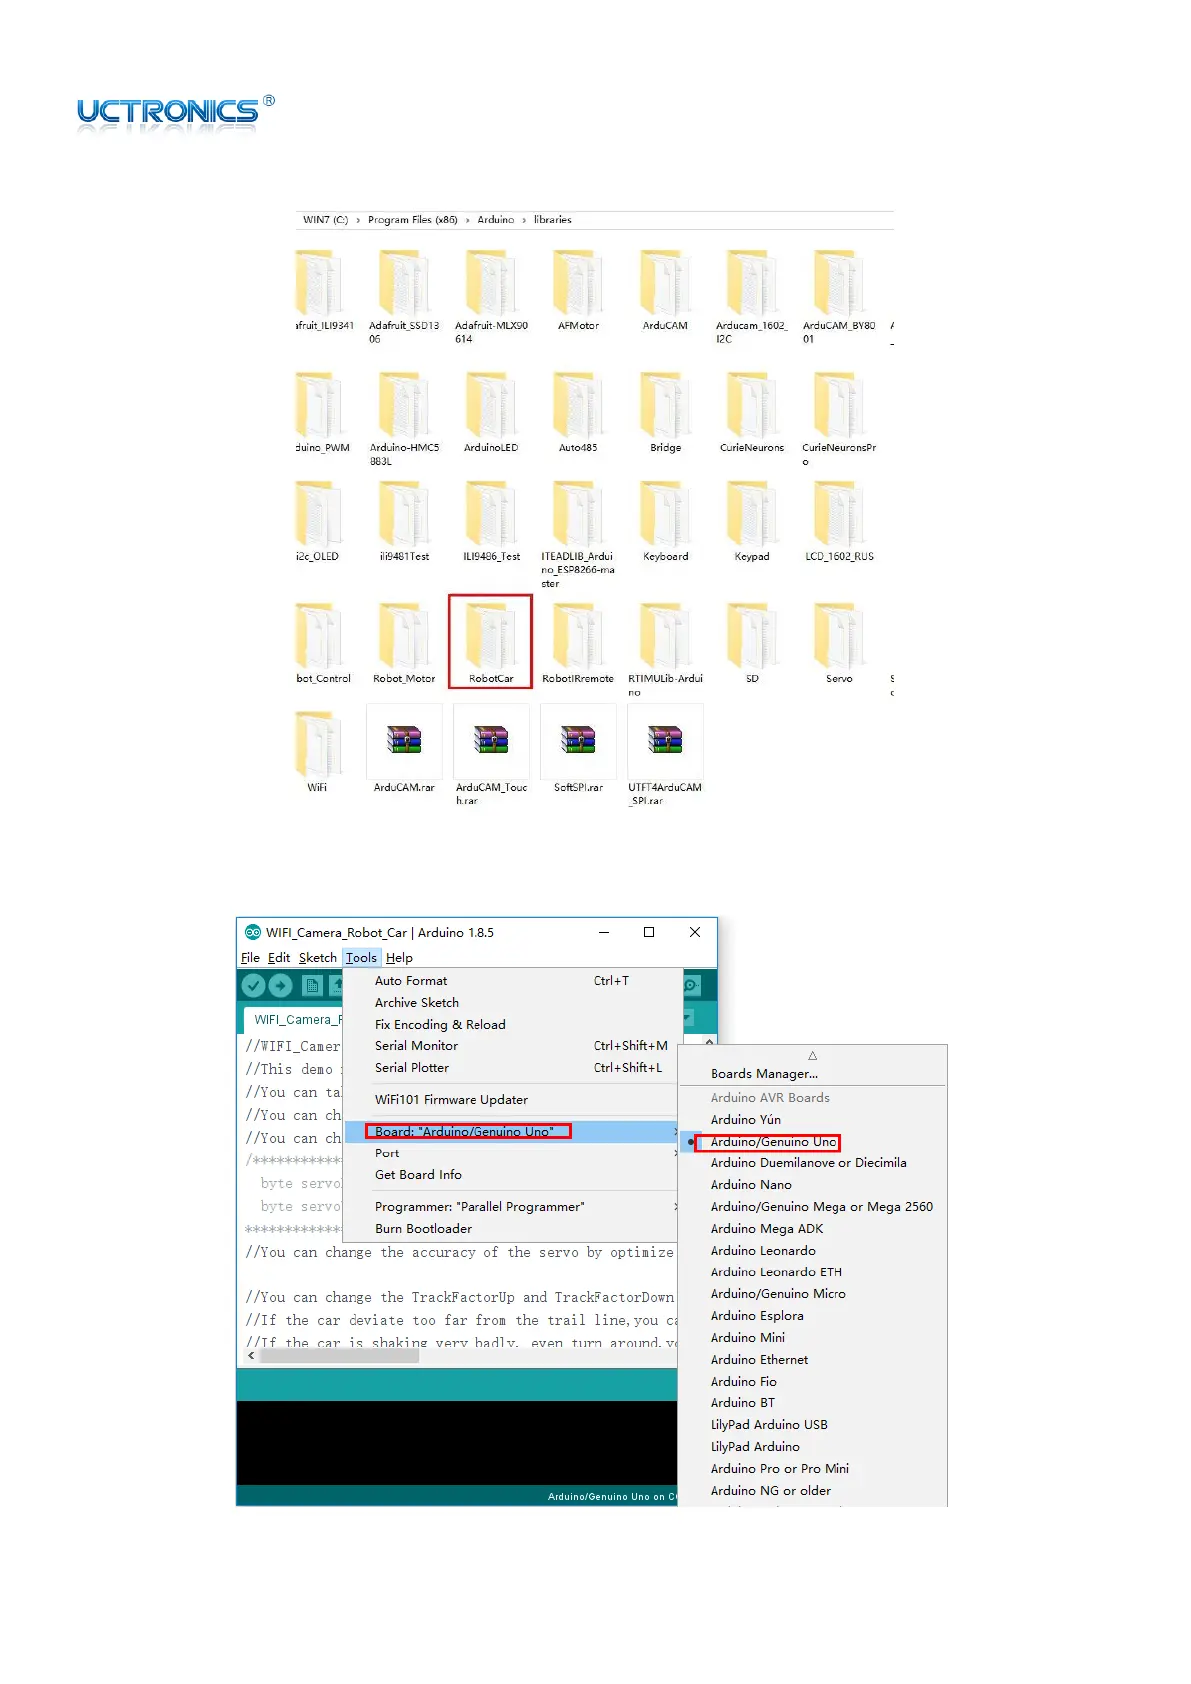Click the WIN7 (C:) breadcrumb
Screen dimensions: 1191x1684
[326, 220]
